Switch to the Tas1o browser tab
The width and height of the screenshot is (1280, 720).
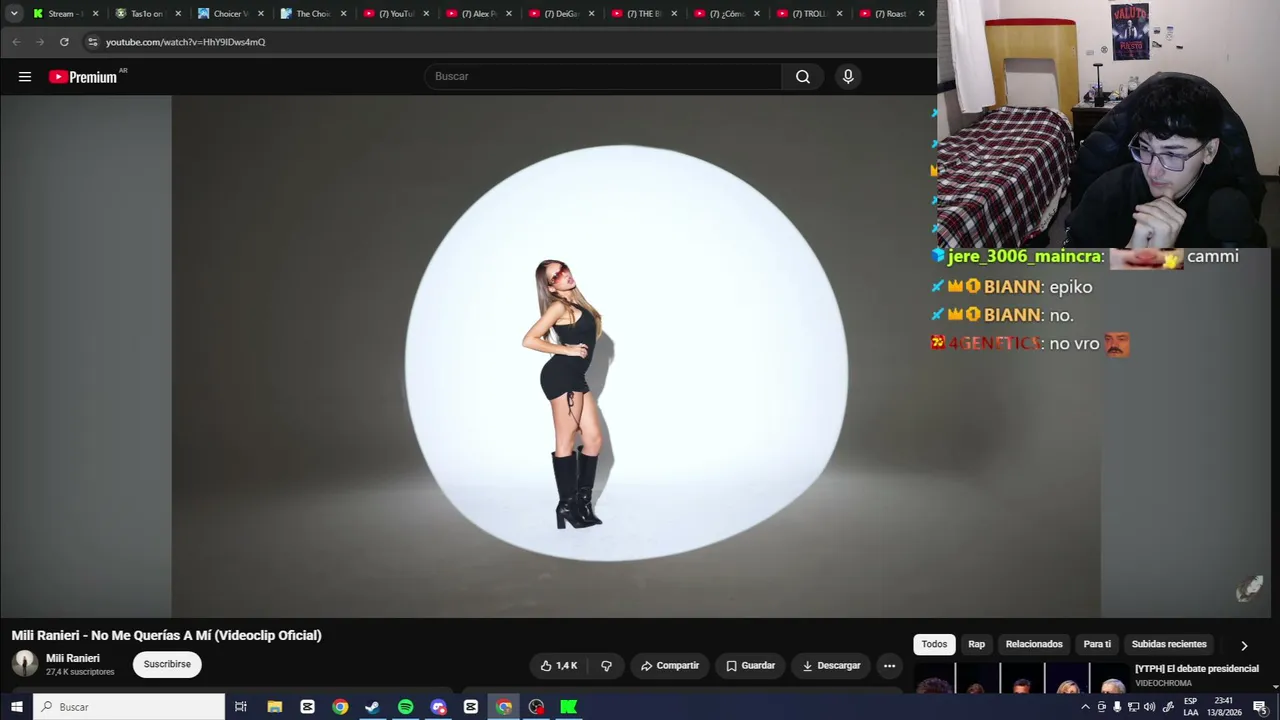click(146, 14)
